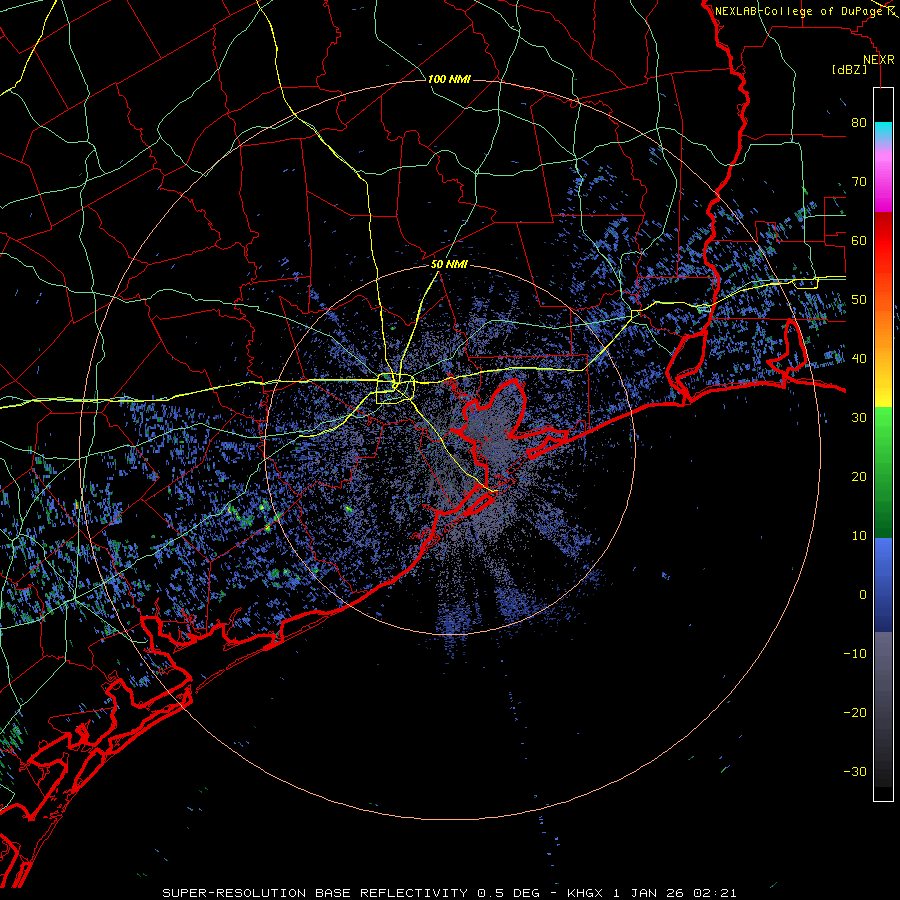
Task: Click the "40" dBZ scale value
Action: (859, 359)
